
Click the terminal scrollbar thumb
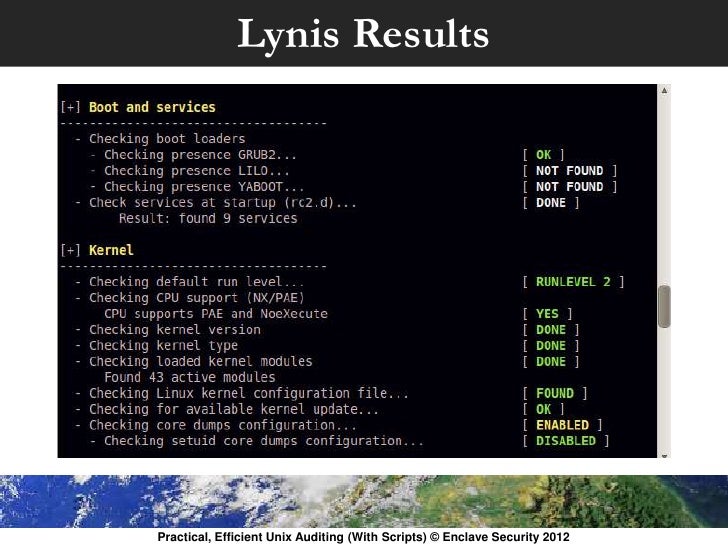coord(664,306)
